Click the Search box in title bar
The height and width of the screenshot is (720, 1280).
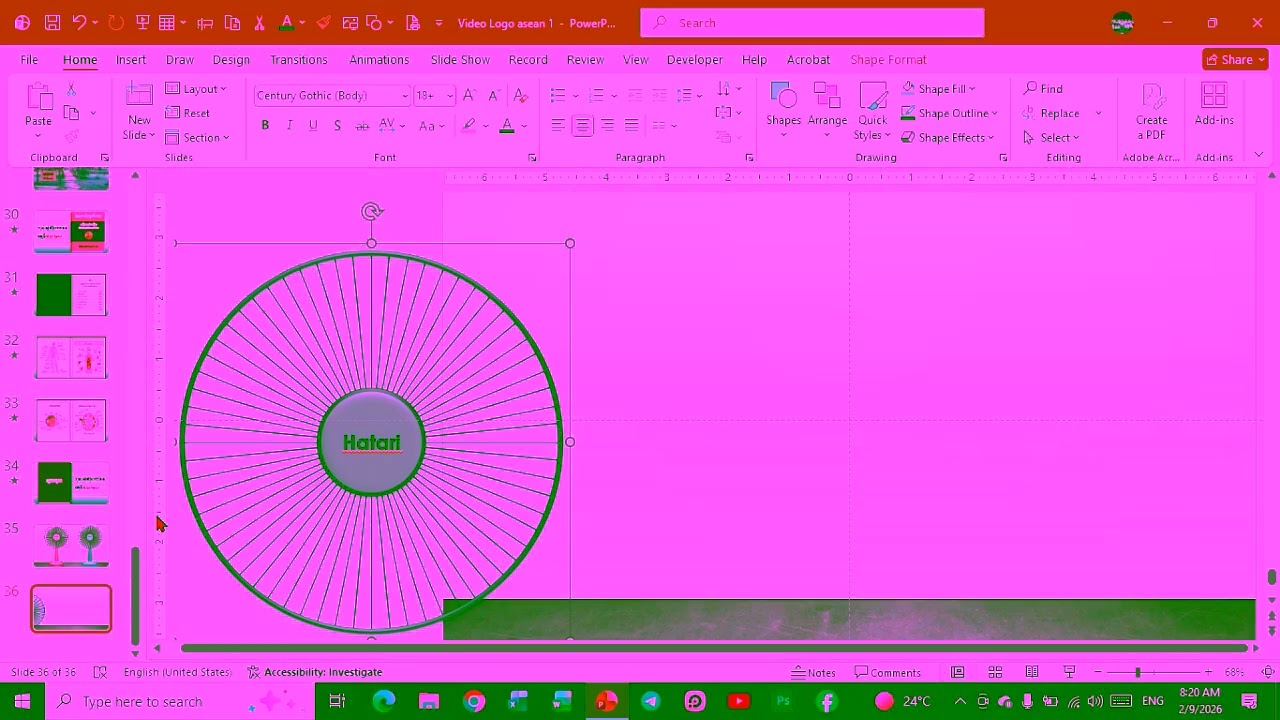coord(812,22)
